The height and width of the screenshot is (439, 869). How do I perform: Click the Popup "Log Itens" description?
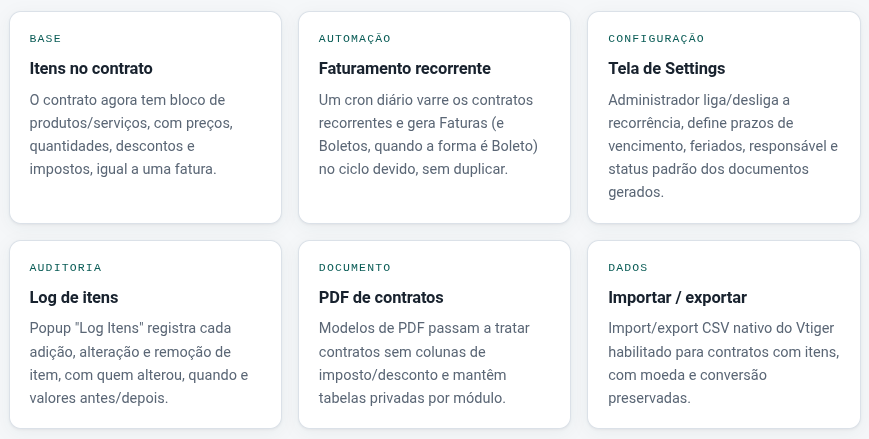139,363
